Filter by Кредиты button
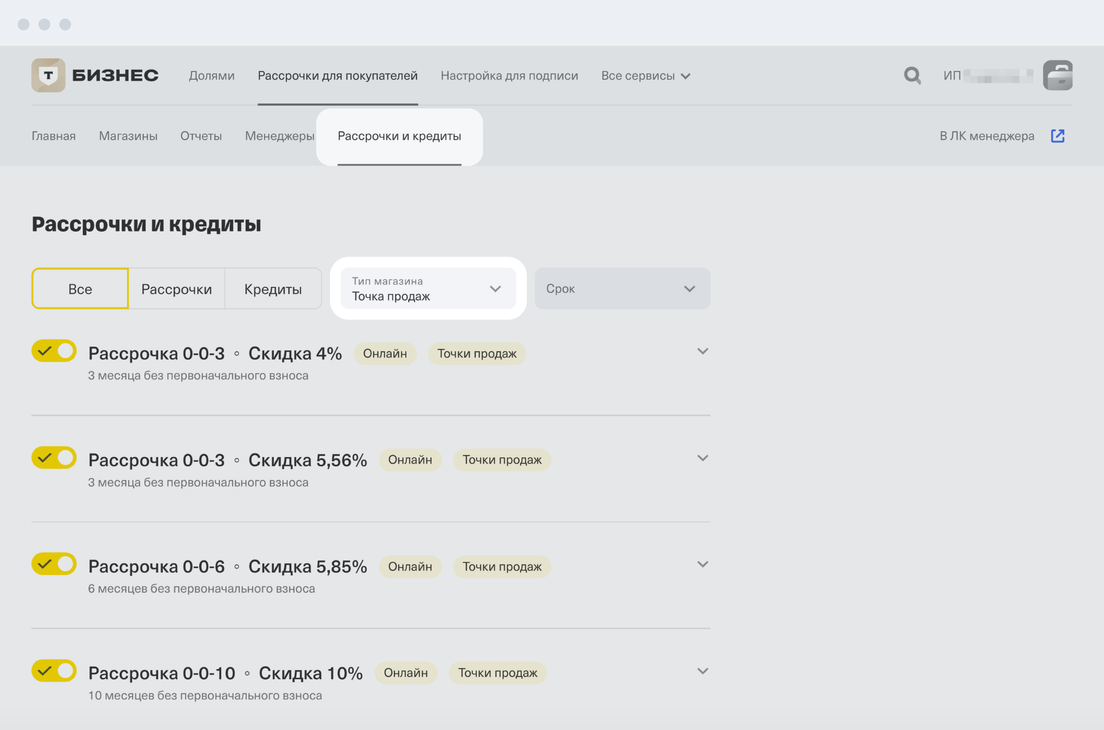Viewport: 1104px width, 730px height. pos(273,289)
